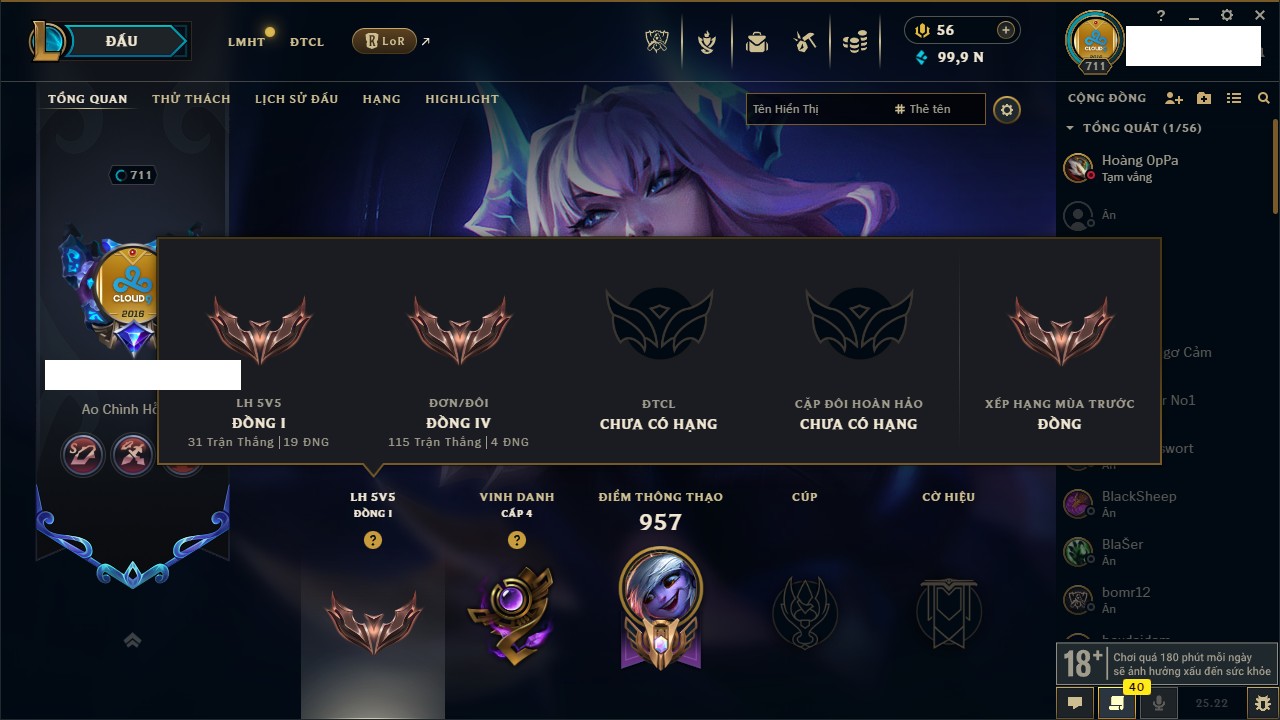Open the Loot hammer icon

point(805,42)
